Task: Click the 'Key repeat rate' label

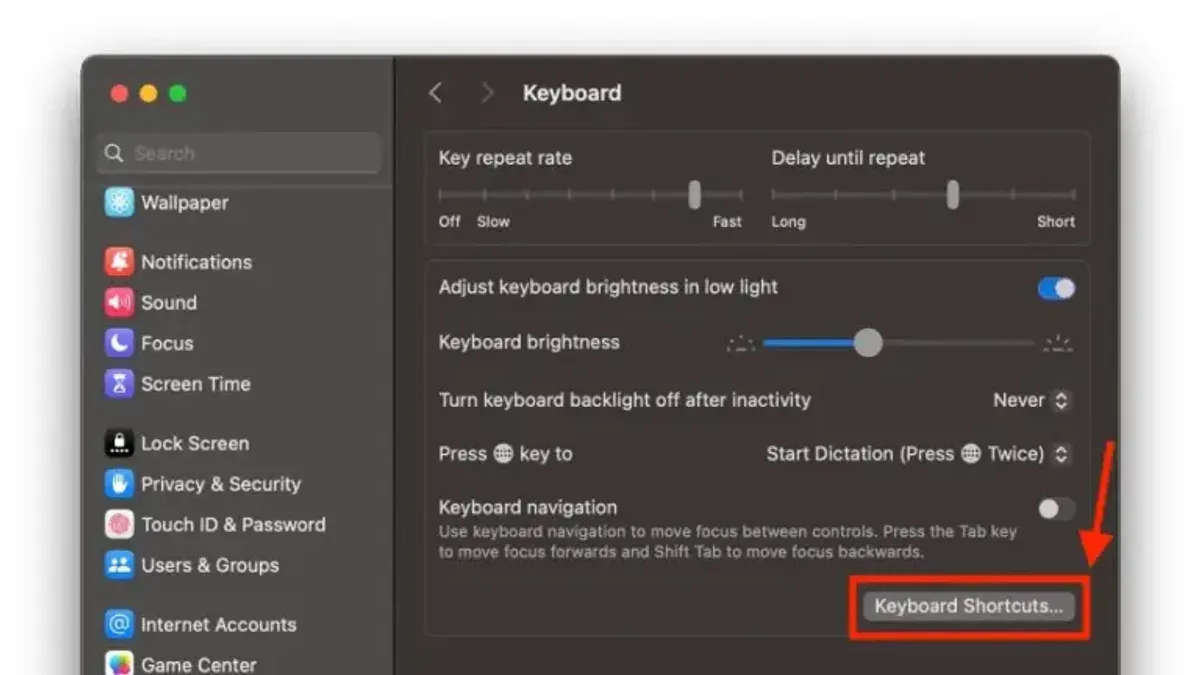Action: click(505, 158)
